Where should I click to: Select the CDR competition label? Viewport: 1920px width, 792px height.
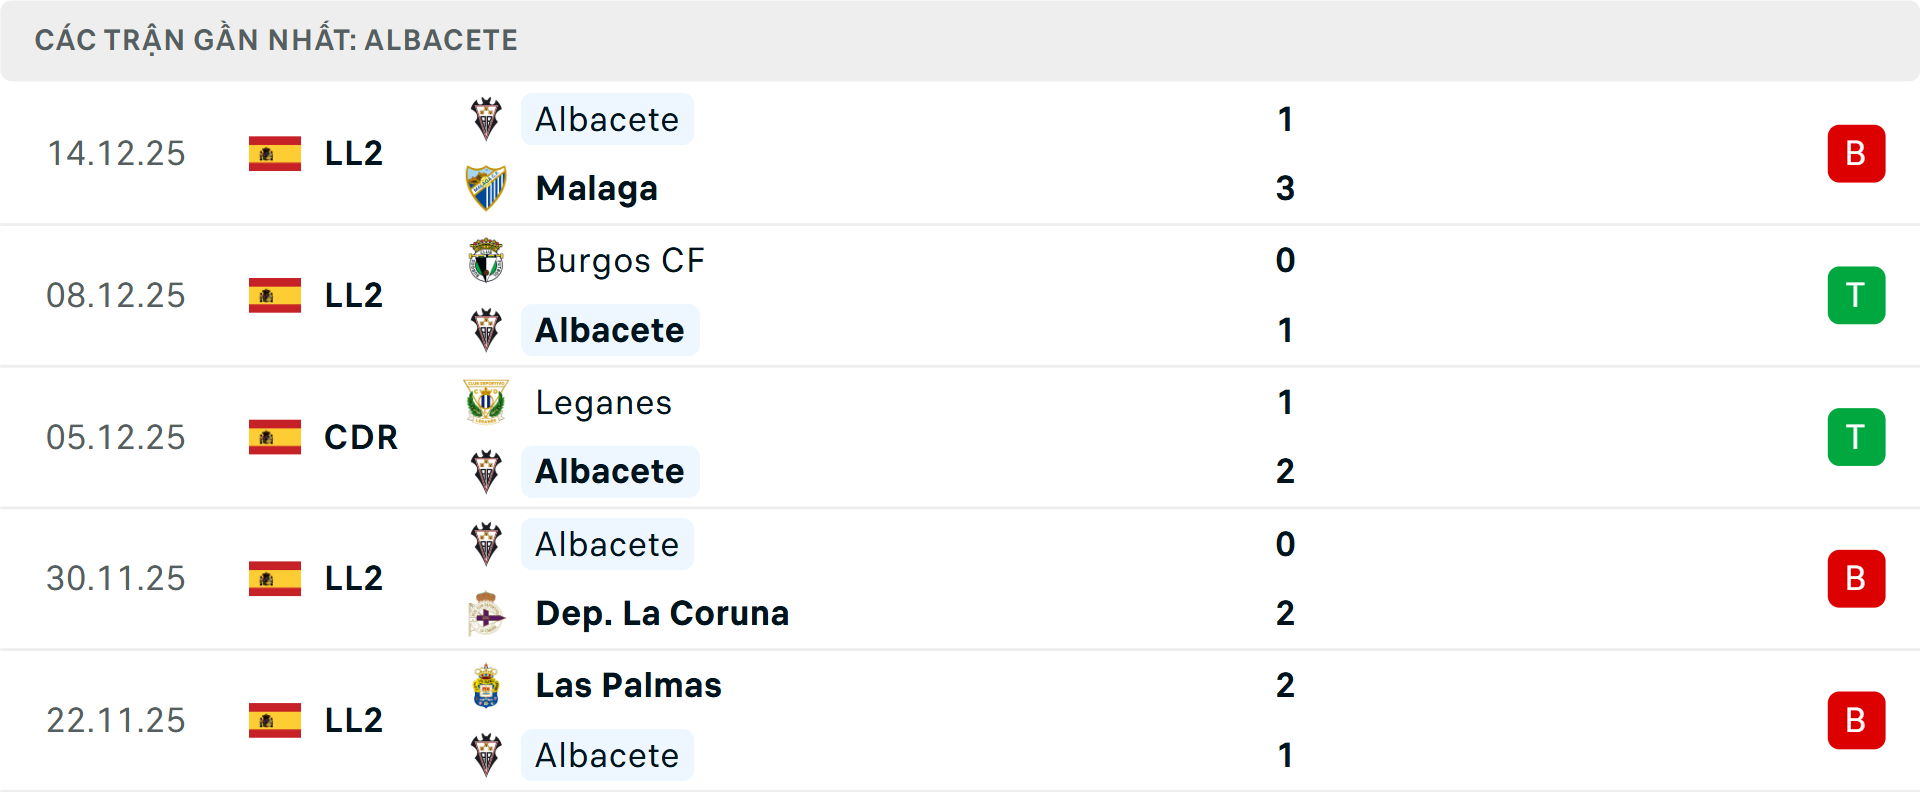(361, 437)
